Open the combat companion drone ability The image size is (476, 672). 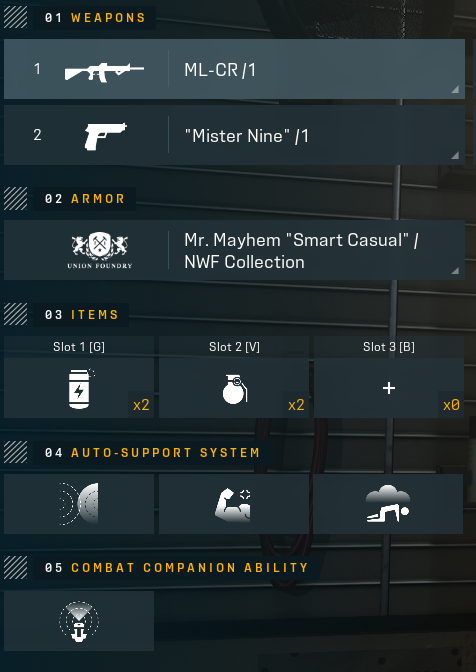pos(79,621)
